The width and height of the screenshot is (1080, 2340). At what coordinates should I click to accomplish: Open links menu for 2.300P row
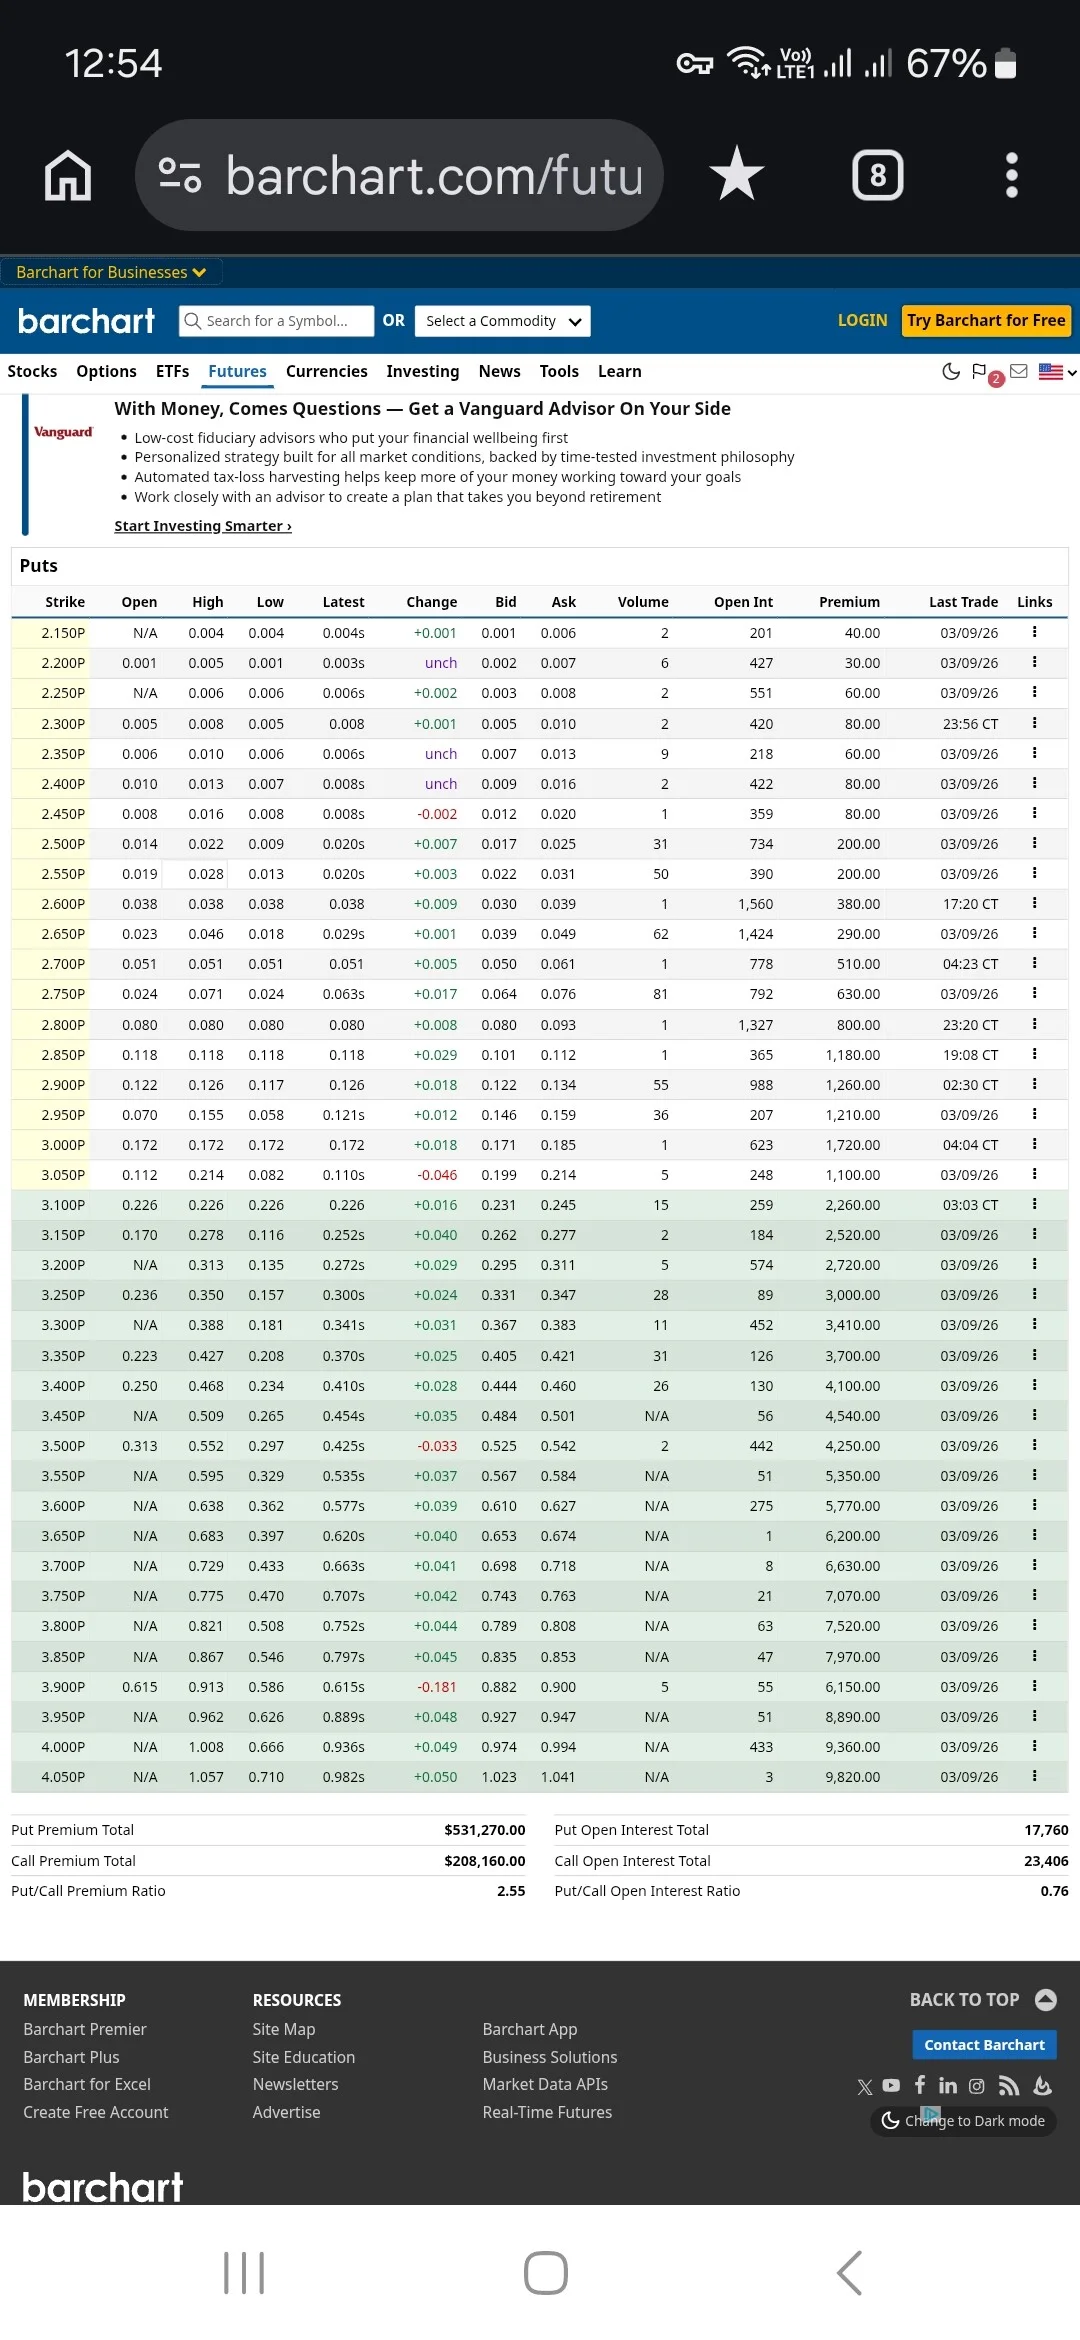pyautogui.click(x=1034, y=723)
